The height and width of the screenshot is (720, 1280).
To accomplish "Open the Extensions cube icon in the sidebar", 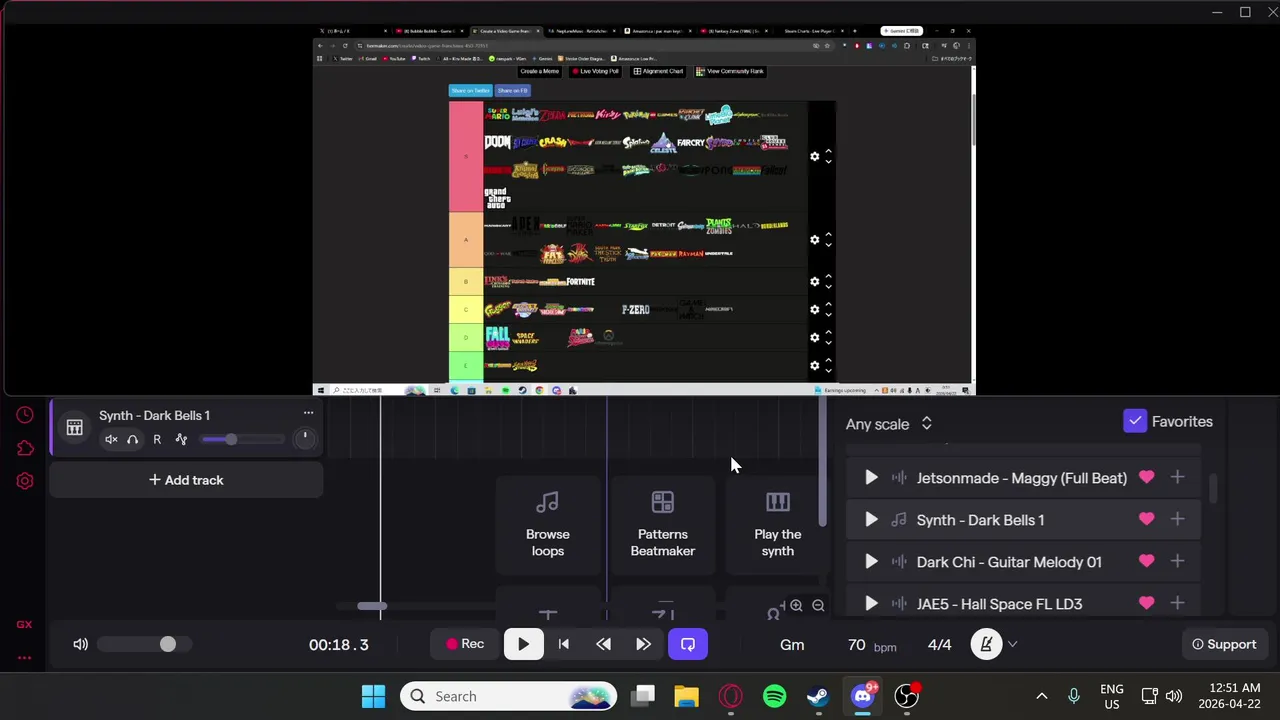I will point(25,448).
